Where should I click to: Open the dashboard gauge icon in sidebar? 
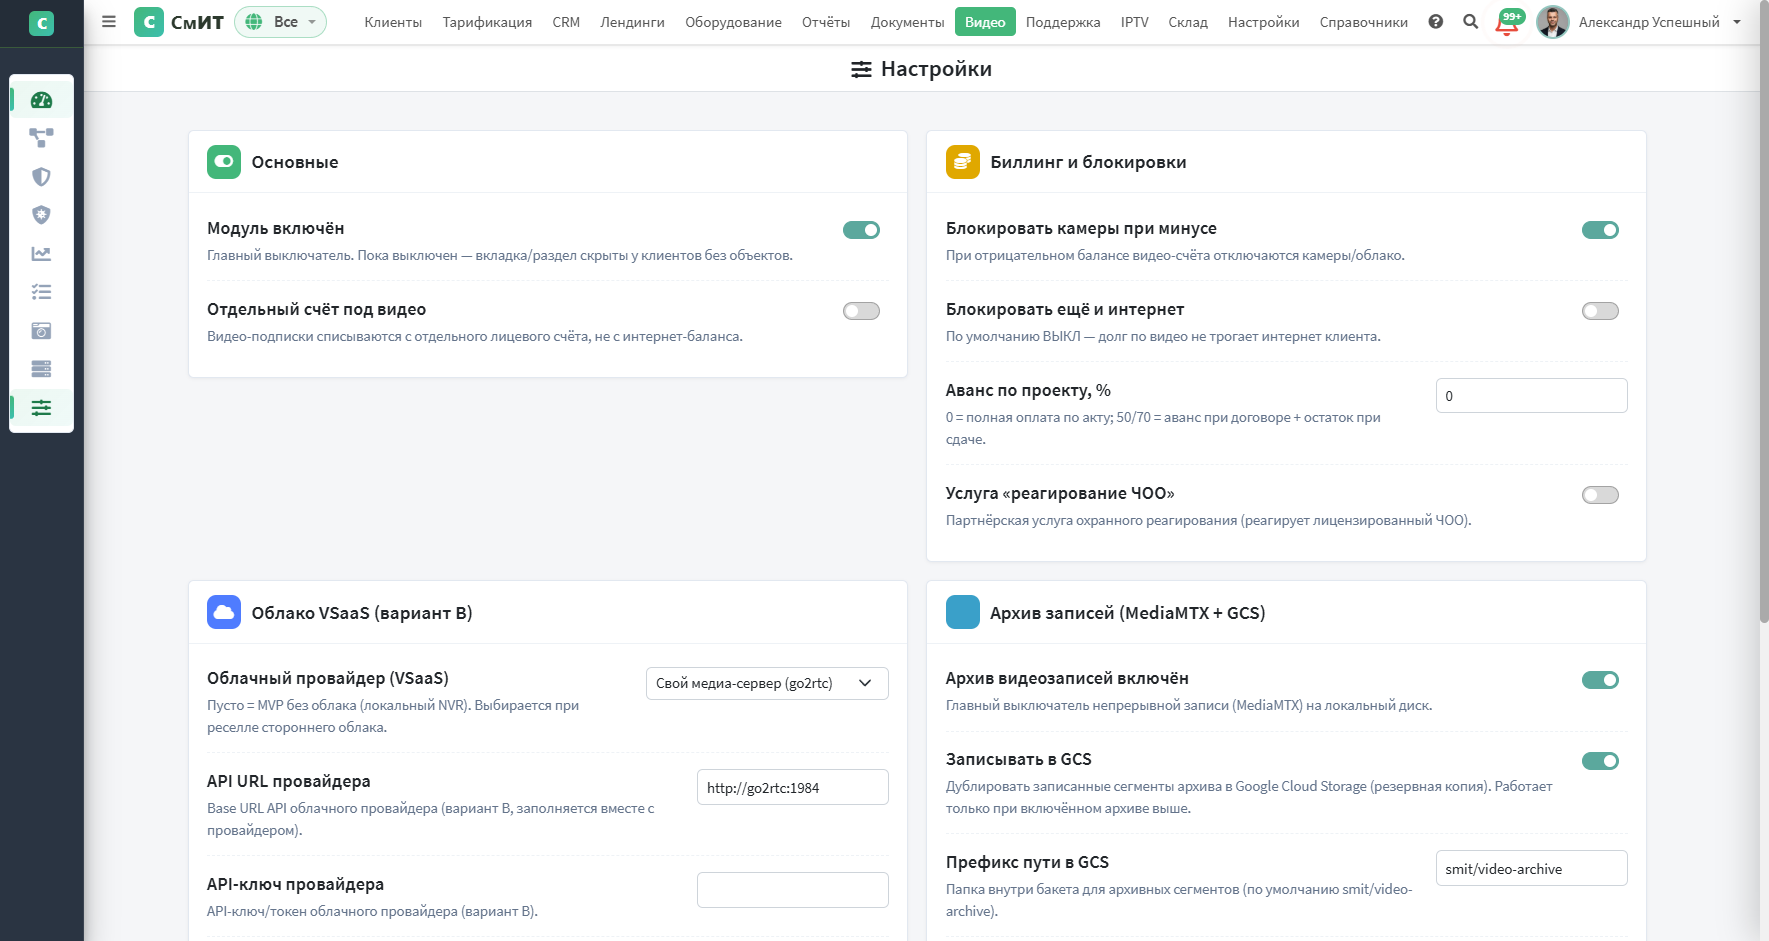click(x=41, y=100)
